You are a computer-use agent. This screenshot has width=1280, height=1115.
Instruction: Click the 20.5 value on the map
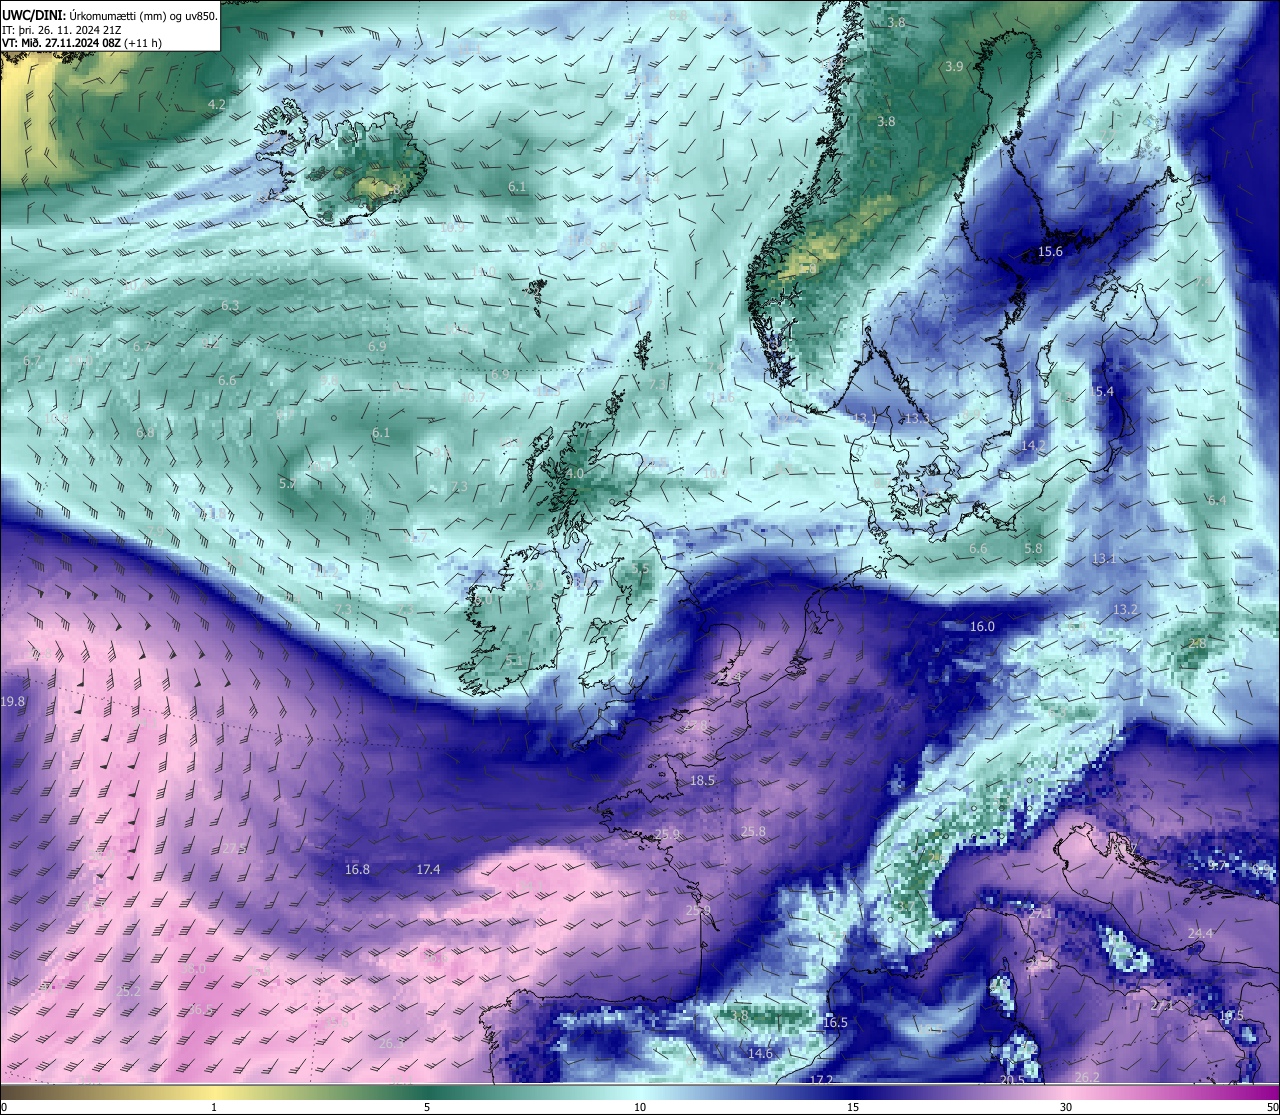[1012, 1079]
